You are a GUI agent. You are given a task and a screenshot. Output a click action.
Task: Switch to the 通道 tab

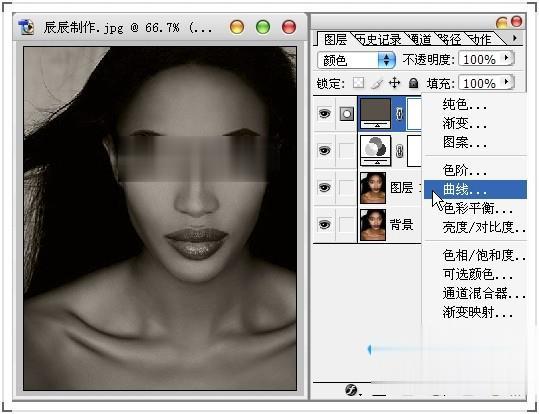pos(420,40)
